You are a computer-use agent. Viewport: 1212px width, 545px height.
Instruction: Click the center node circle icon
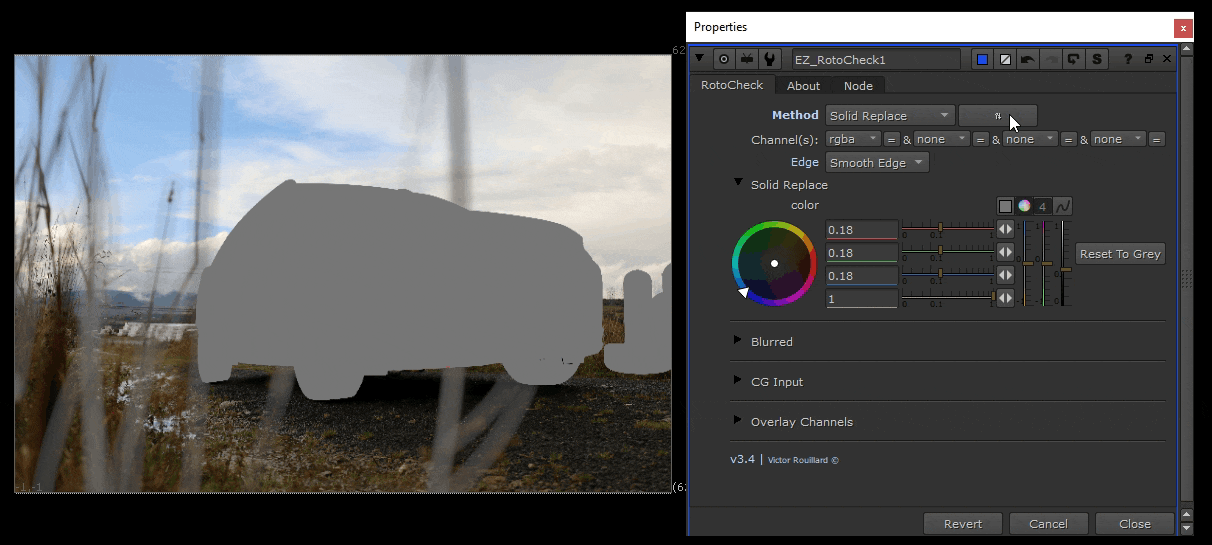pyautogui.click(x=722, y=60)
